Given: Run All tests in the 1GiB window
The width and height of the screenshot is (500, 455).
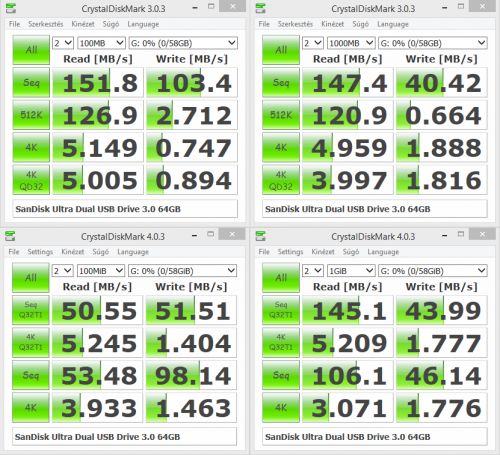Looking at the screenshot, I should click(x=281, y=278).
